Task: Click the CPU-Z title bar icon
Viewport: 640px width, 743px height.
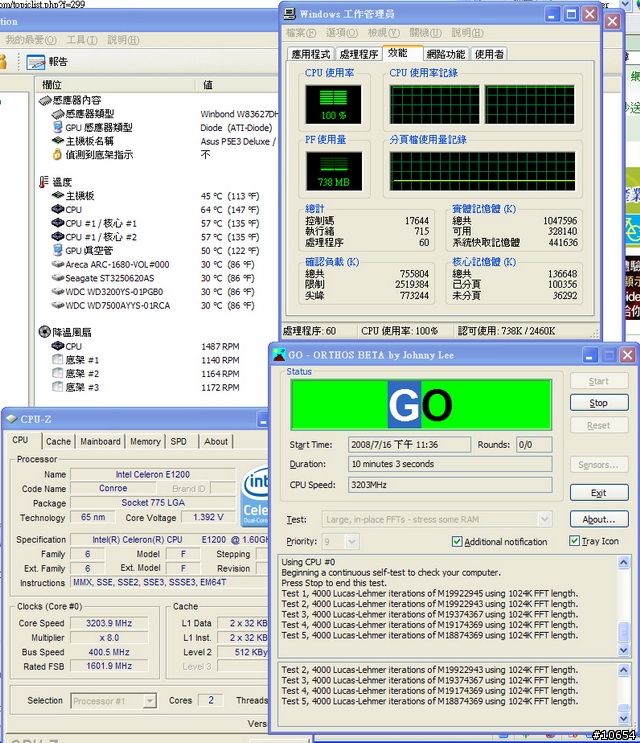Action: point(11,419)
